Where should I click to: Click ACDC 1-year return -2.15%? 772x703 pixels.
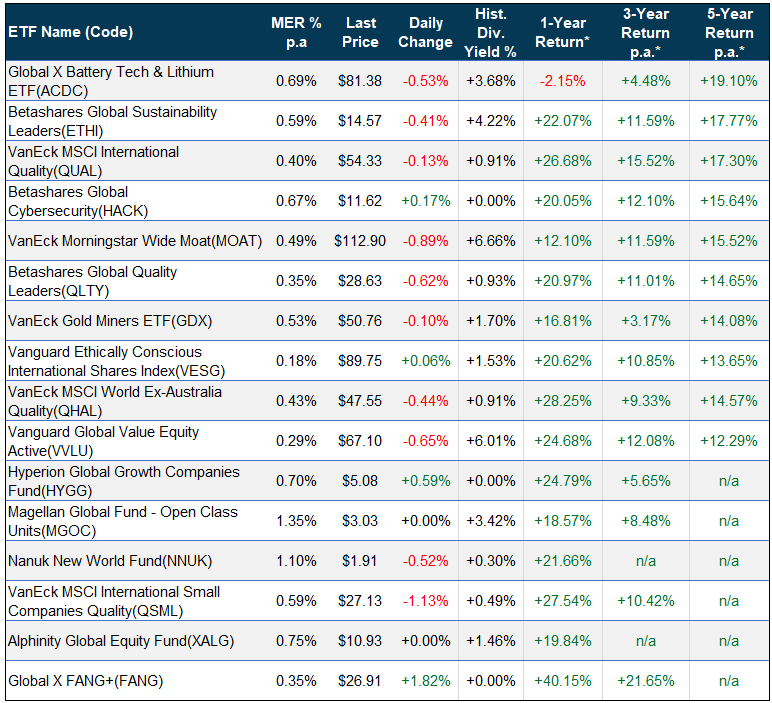tap(562, 81)
